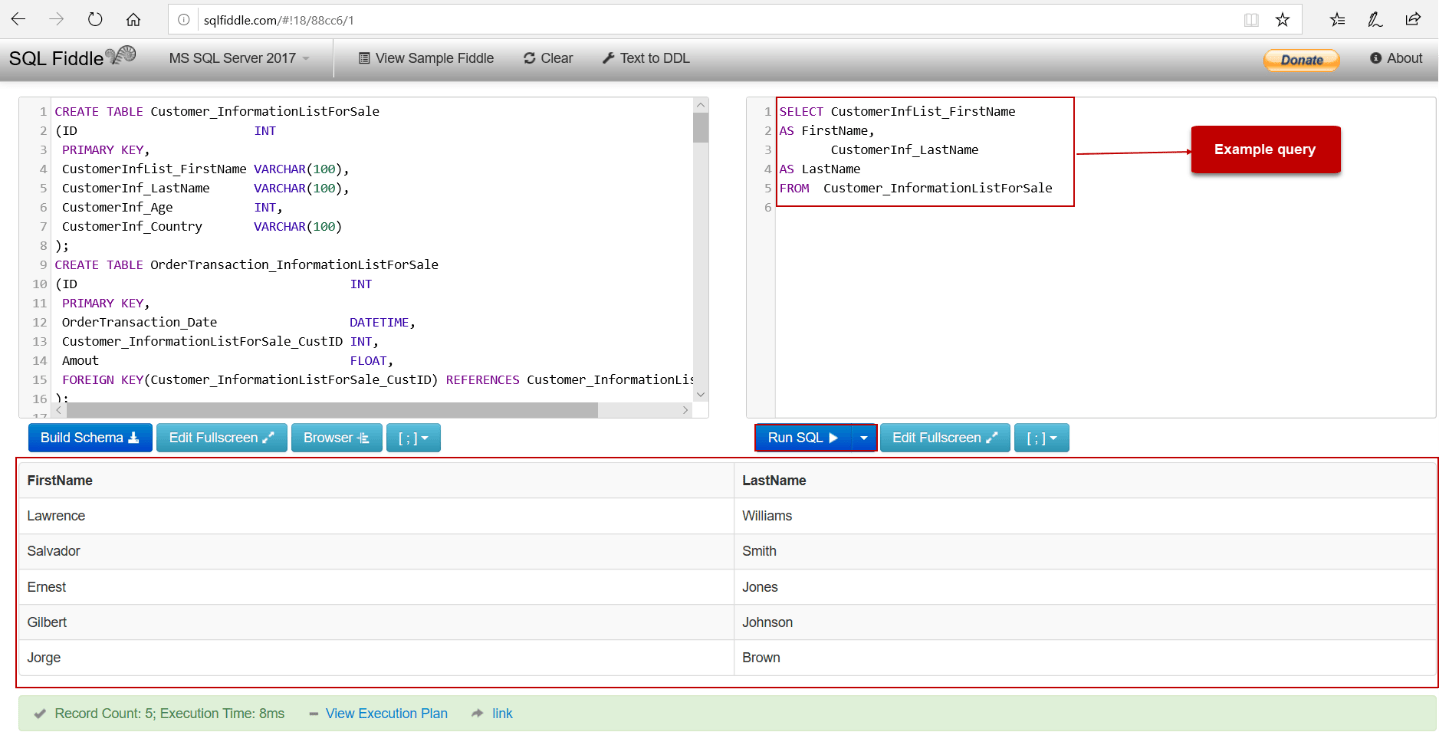Click the link shortcut in the results bar
Screen dimensions: 1439x732
(x=500, y=713)
